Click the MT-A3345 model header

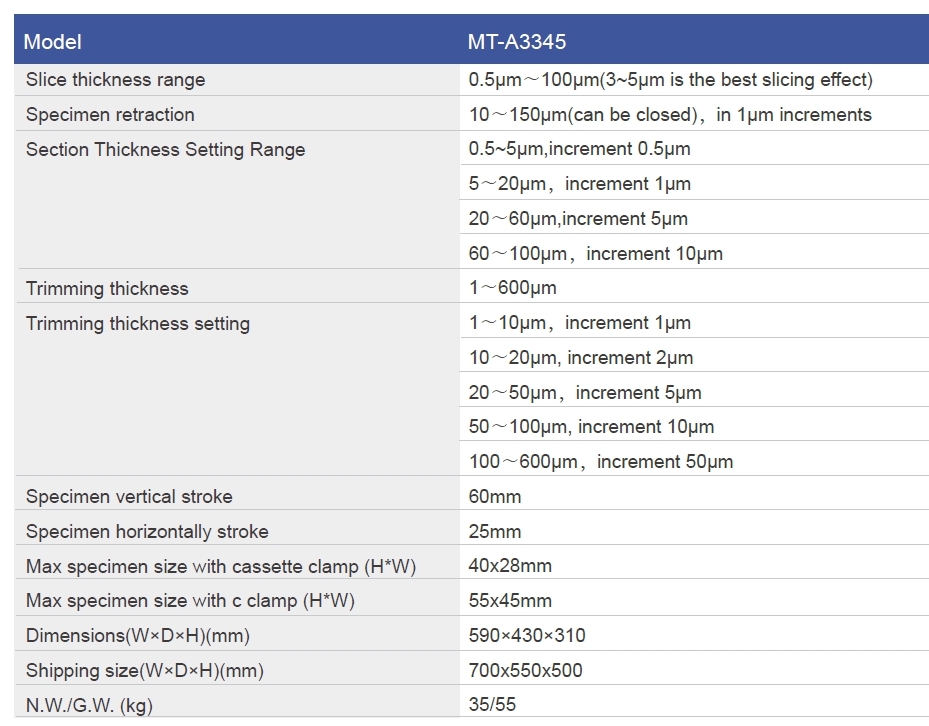(517, 41)
